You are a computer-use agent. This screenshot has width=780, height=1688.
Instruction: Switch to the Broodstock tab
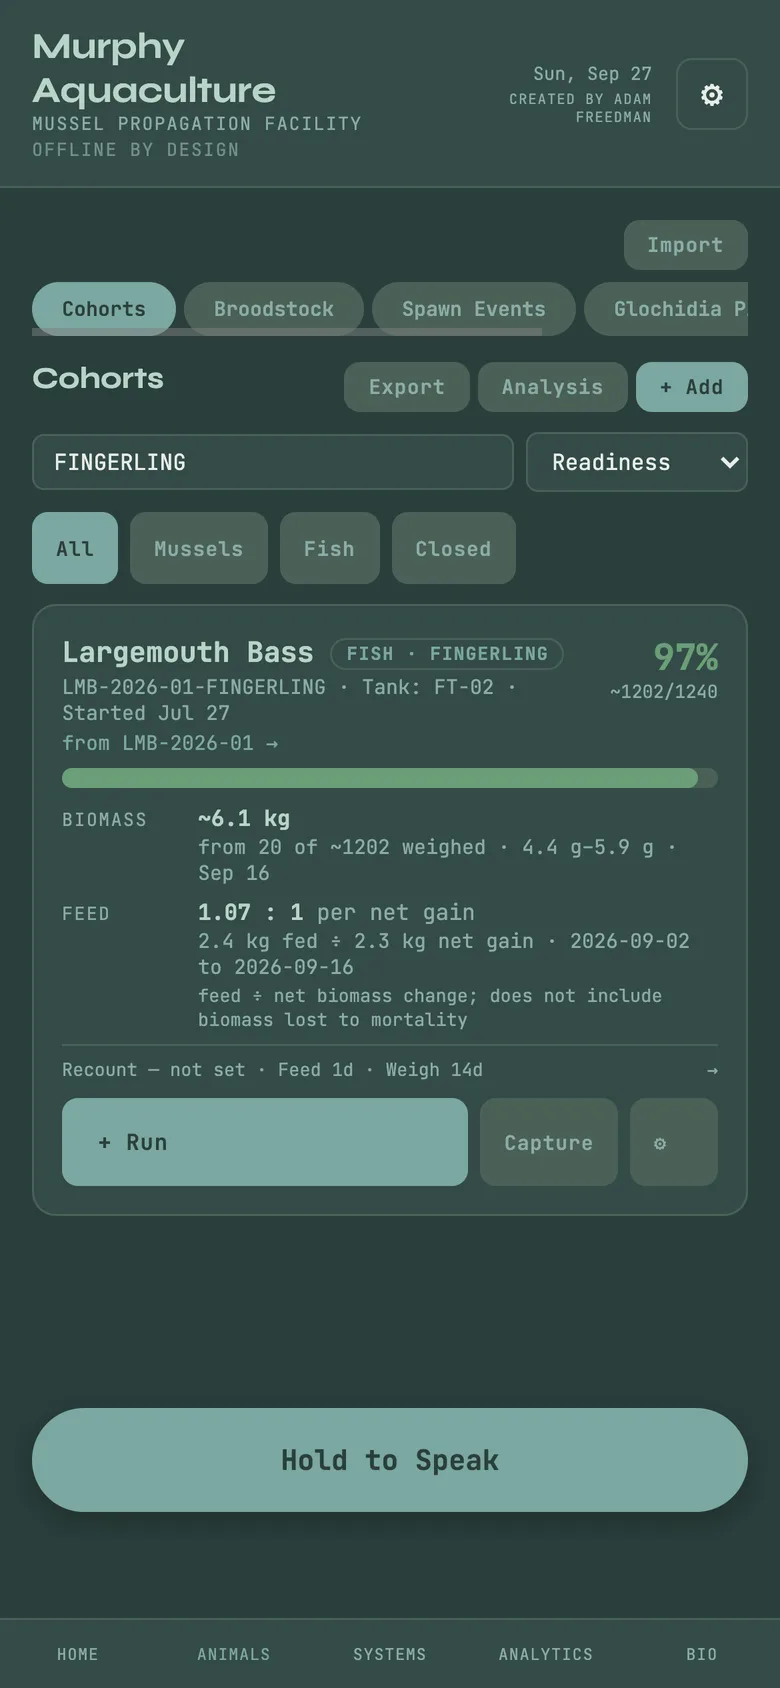(274, 309)
